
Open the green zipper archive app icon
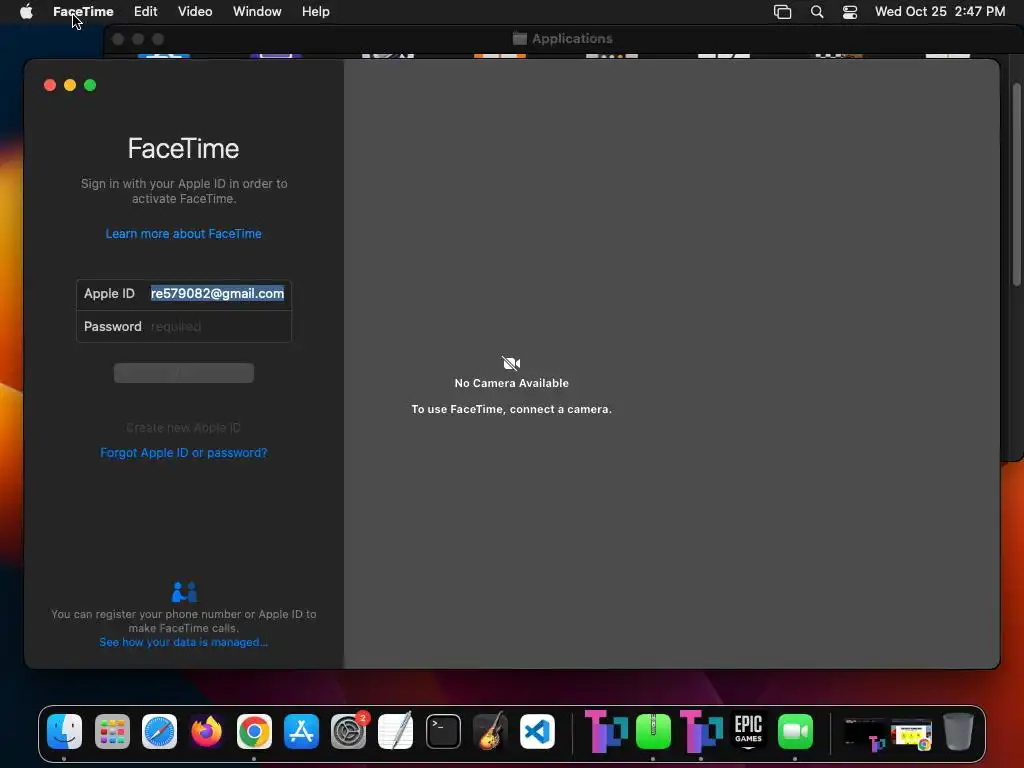pos(653,731)
